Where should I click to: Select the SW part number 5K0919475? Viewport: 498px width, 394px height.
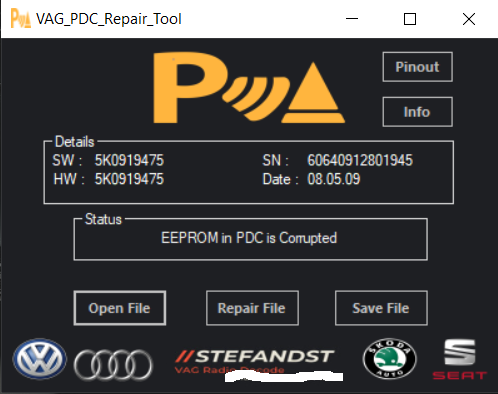[x=129, y=160]
